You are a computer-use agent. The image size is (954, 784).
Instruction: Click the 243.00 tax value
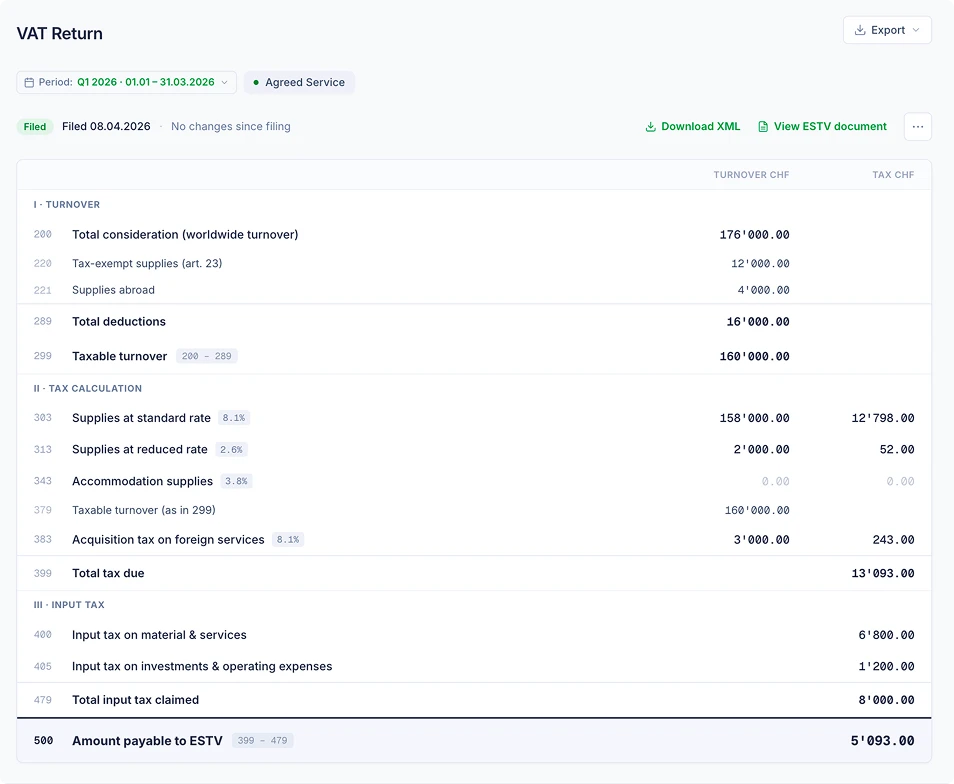pos(894,539)
